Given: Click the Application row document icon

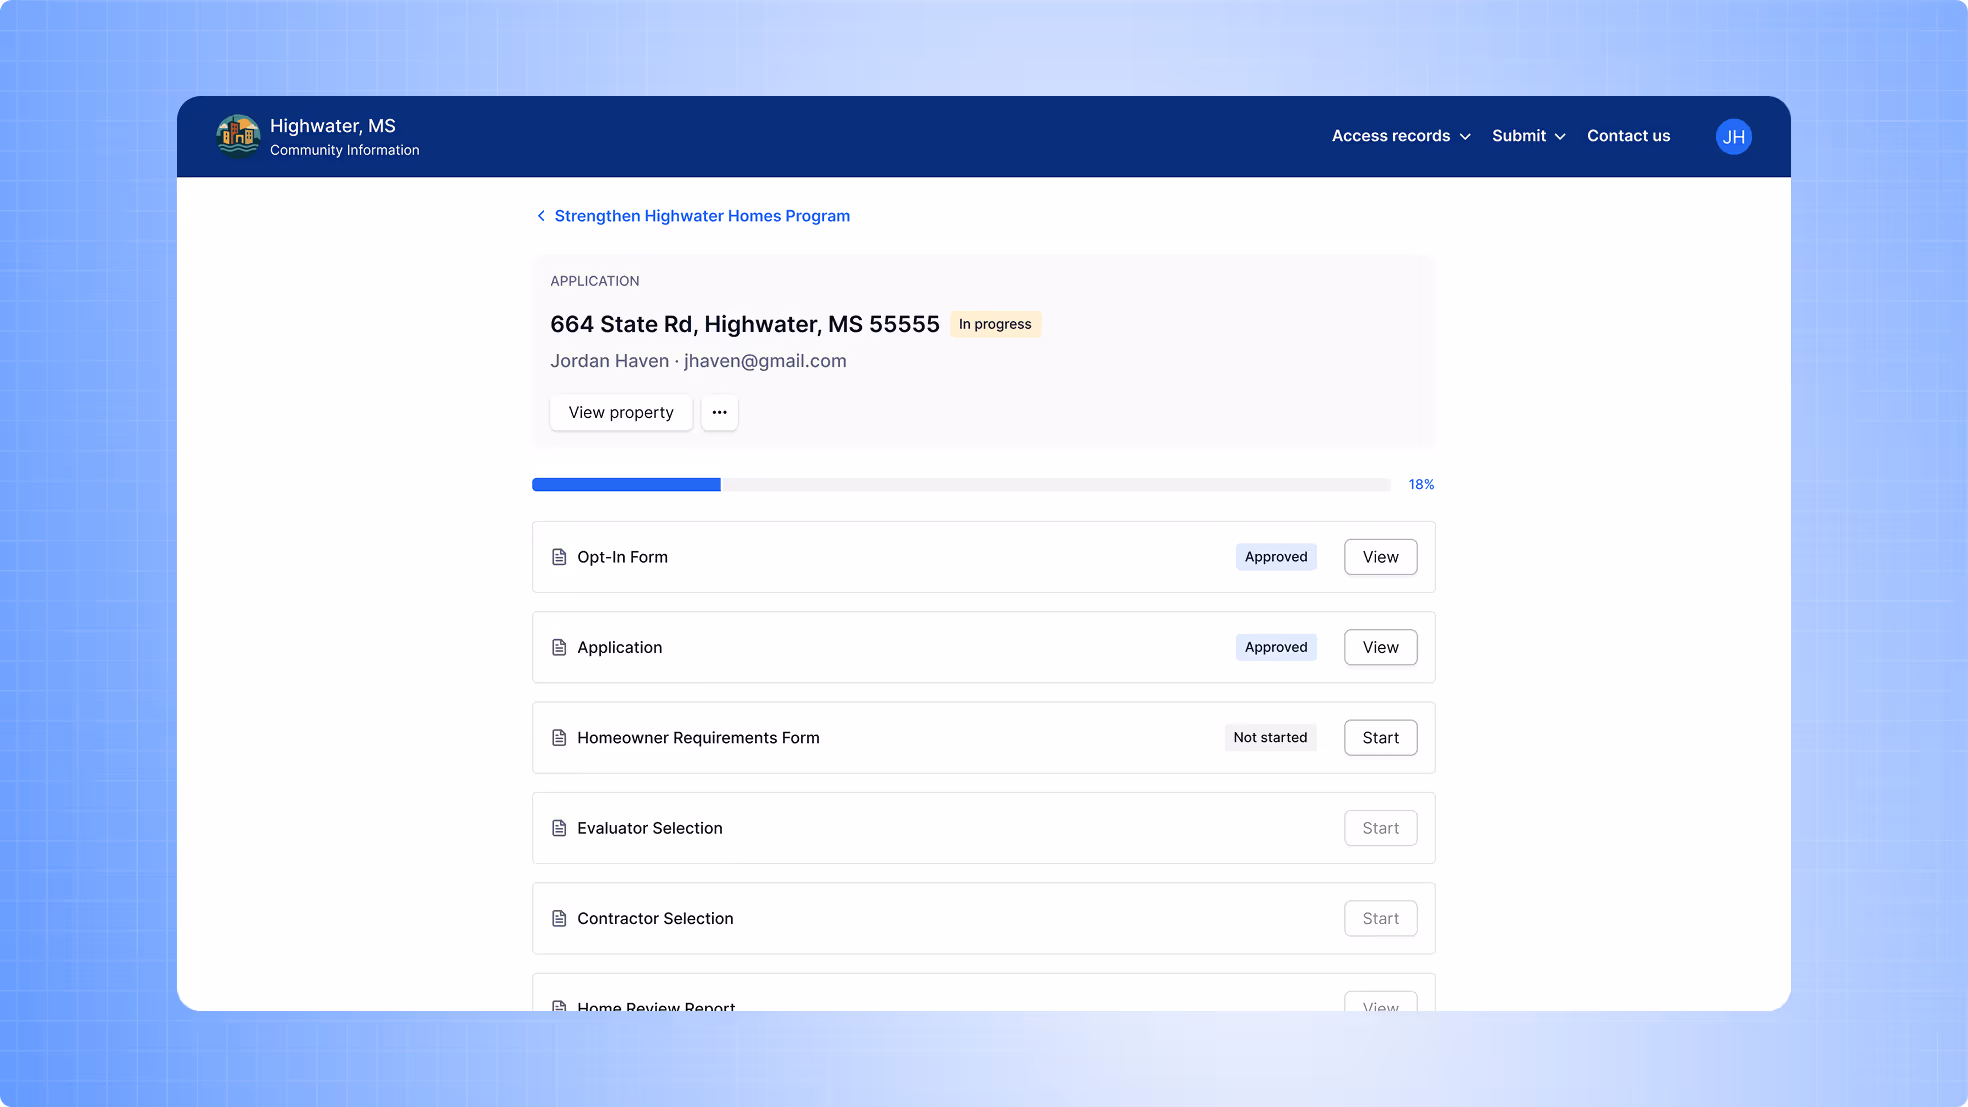Looking at the screenshot, I should click(559, 647).
